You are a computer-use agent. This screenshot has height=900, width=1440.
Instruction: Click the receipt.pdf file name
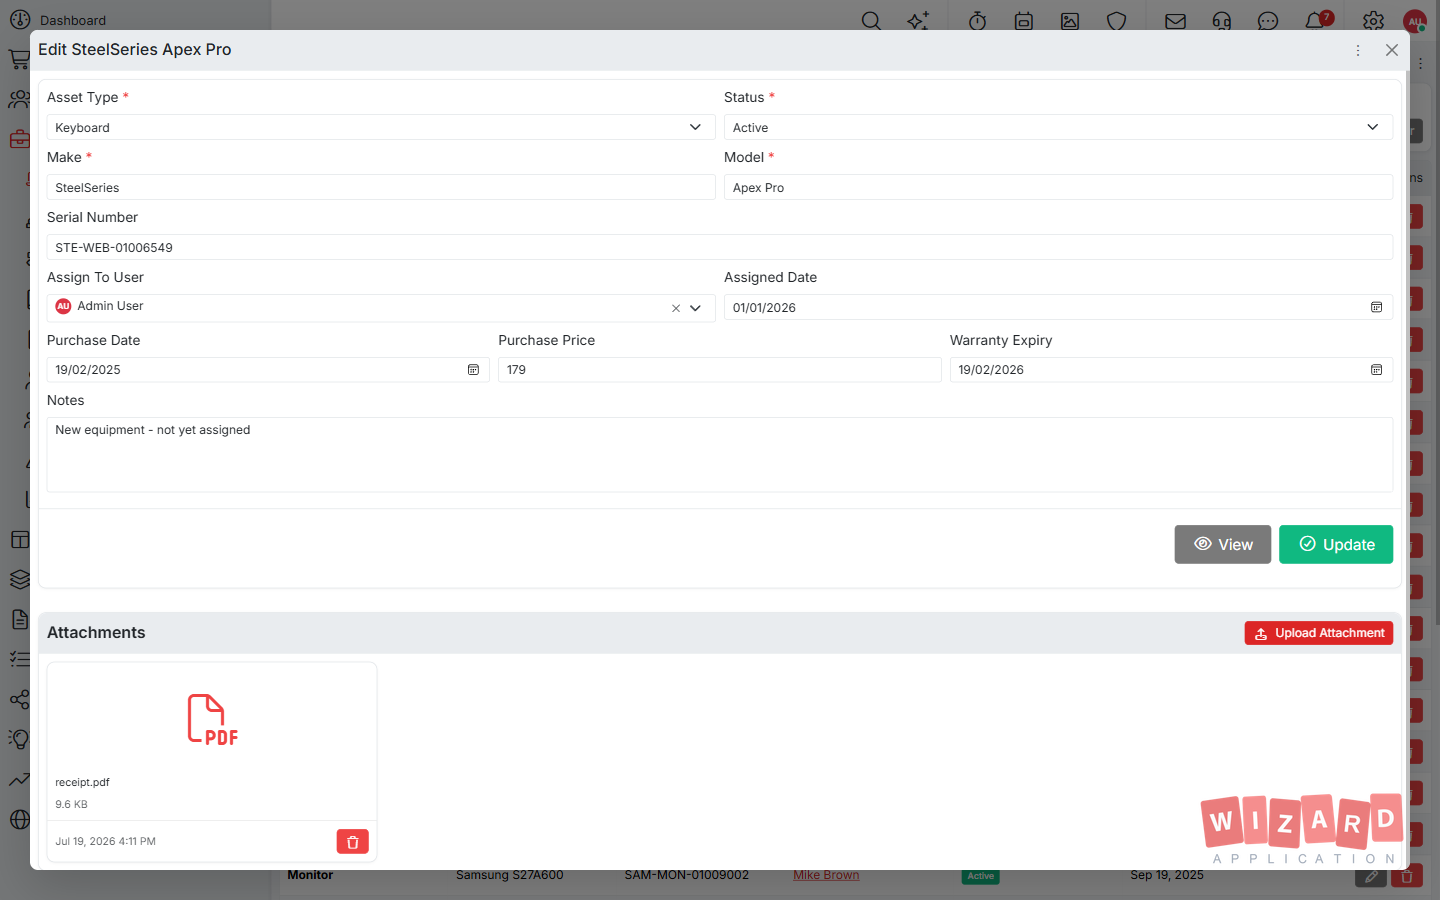82,782
